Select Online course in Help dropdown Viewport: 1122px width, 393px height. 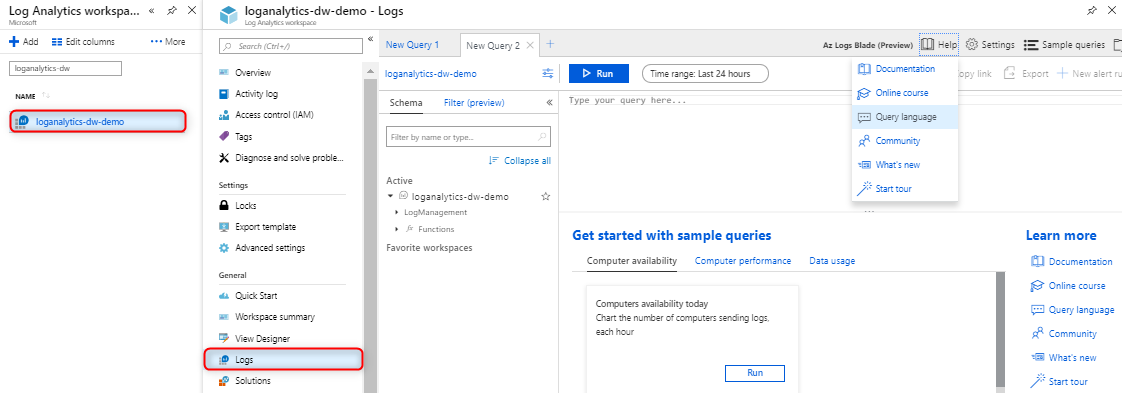pyautogui.click(x=905, y=93)
